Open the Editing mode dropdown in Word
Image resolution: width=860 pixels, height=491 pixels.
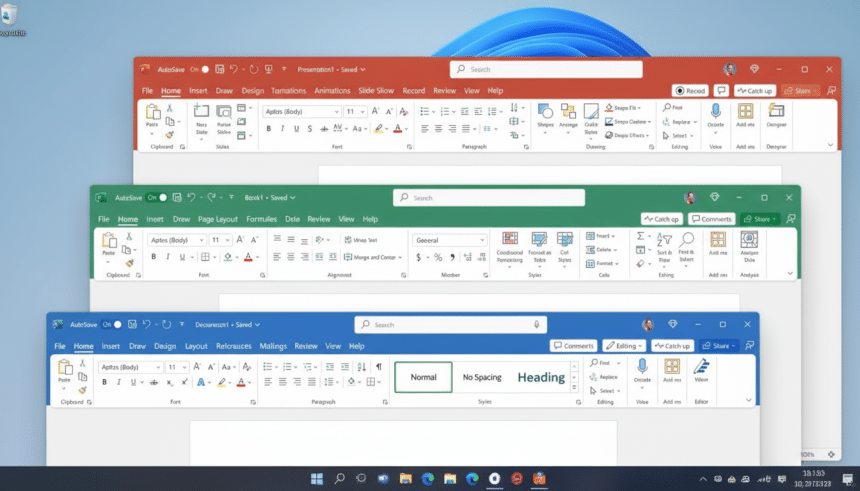click(624, 346)
